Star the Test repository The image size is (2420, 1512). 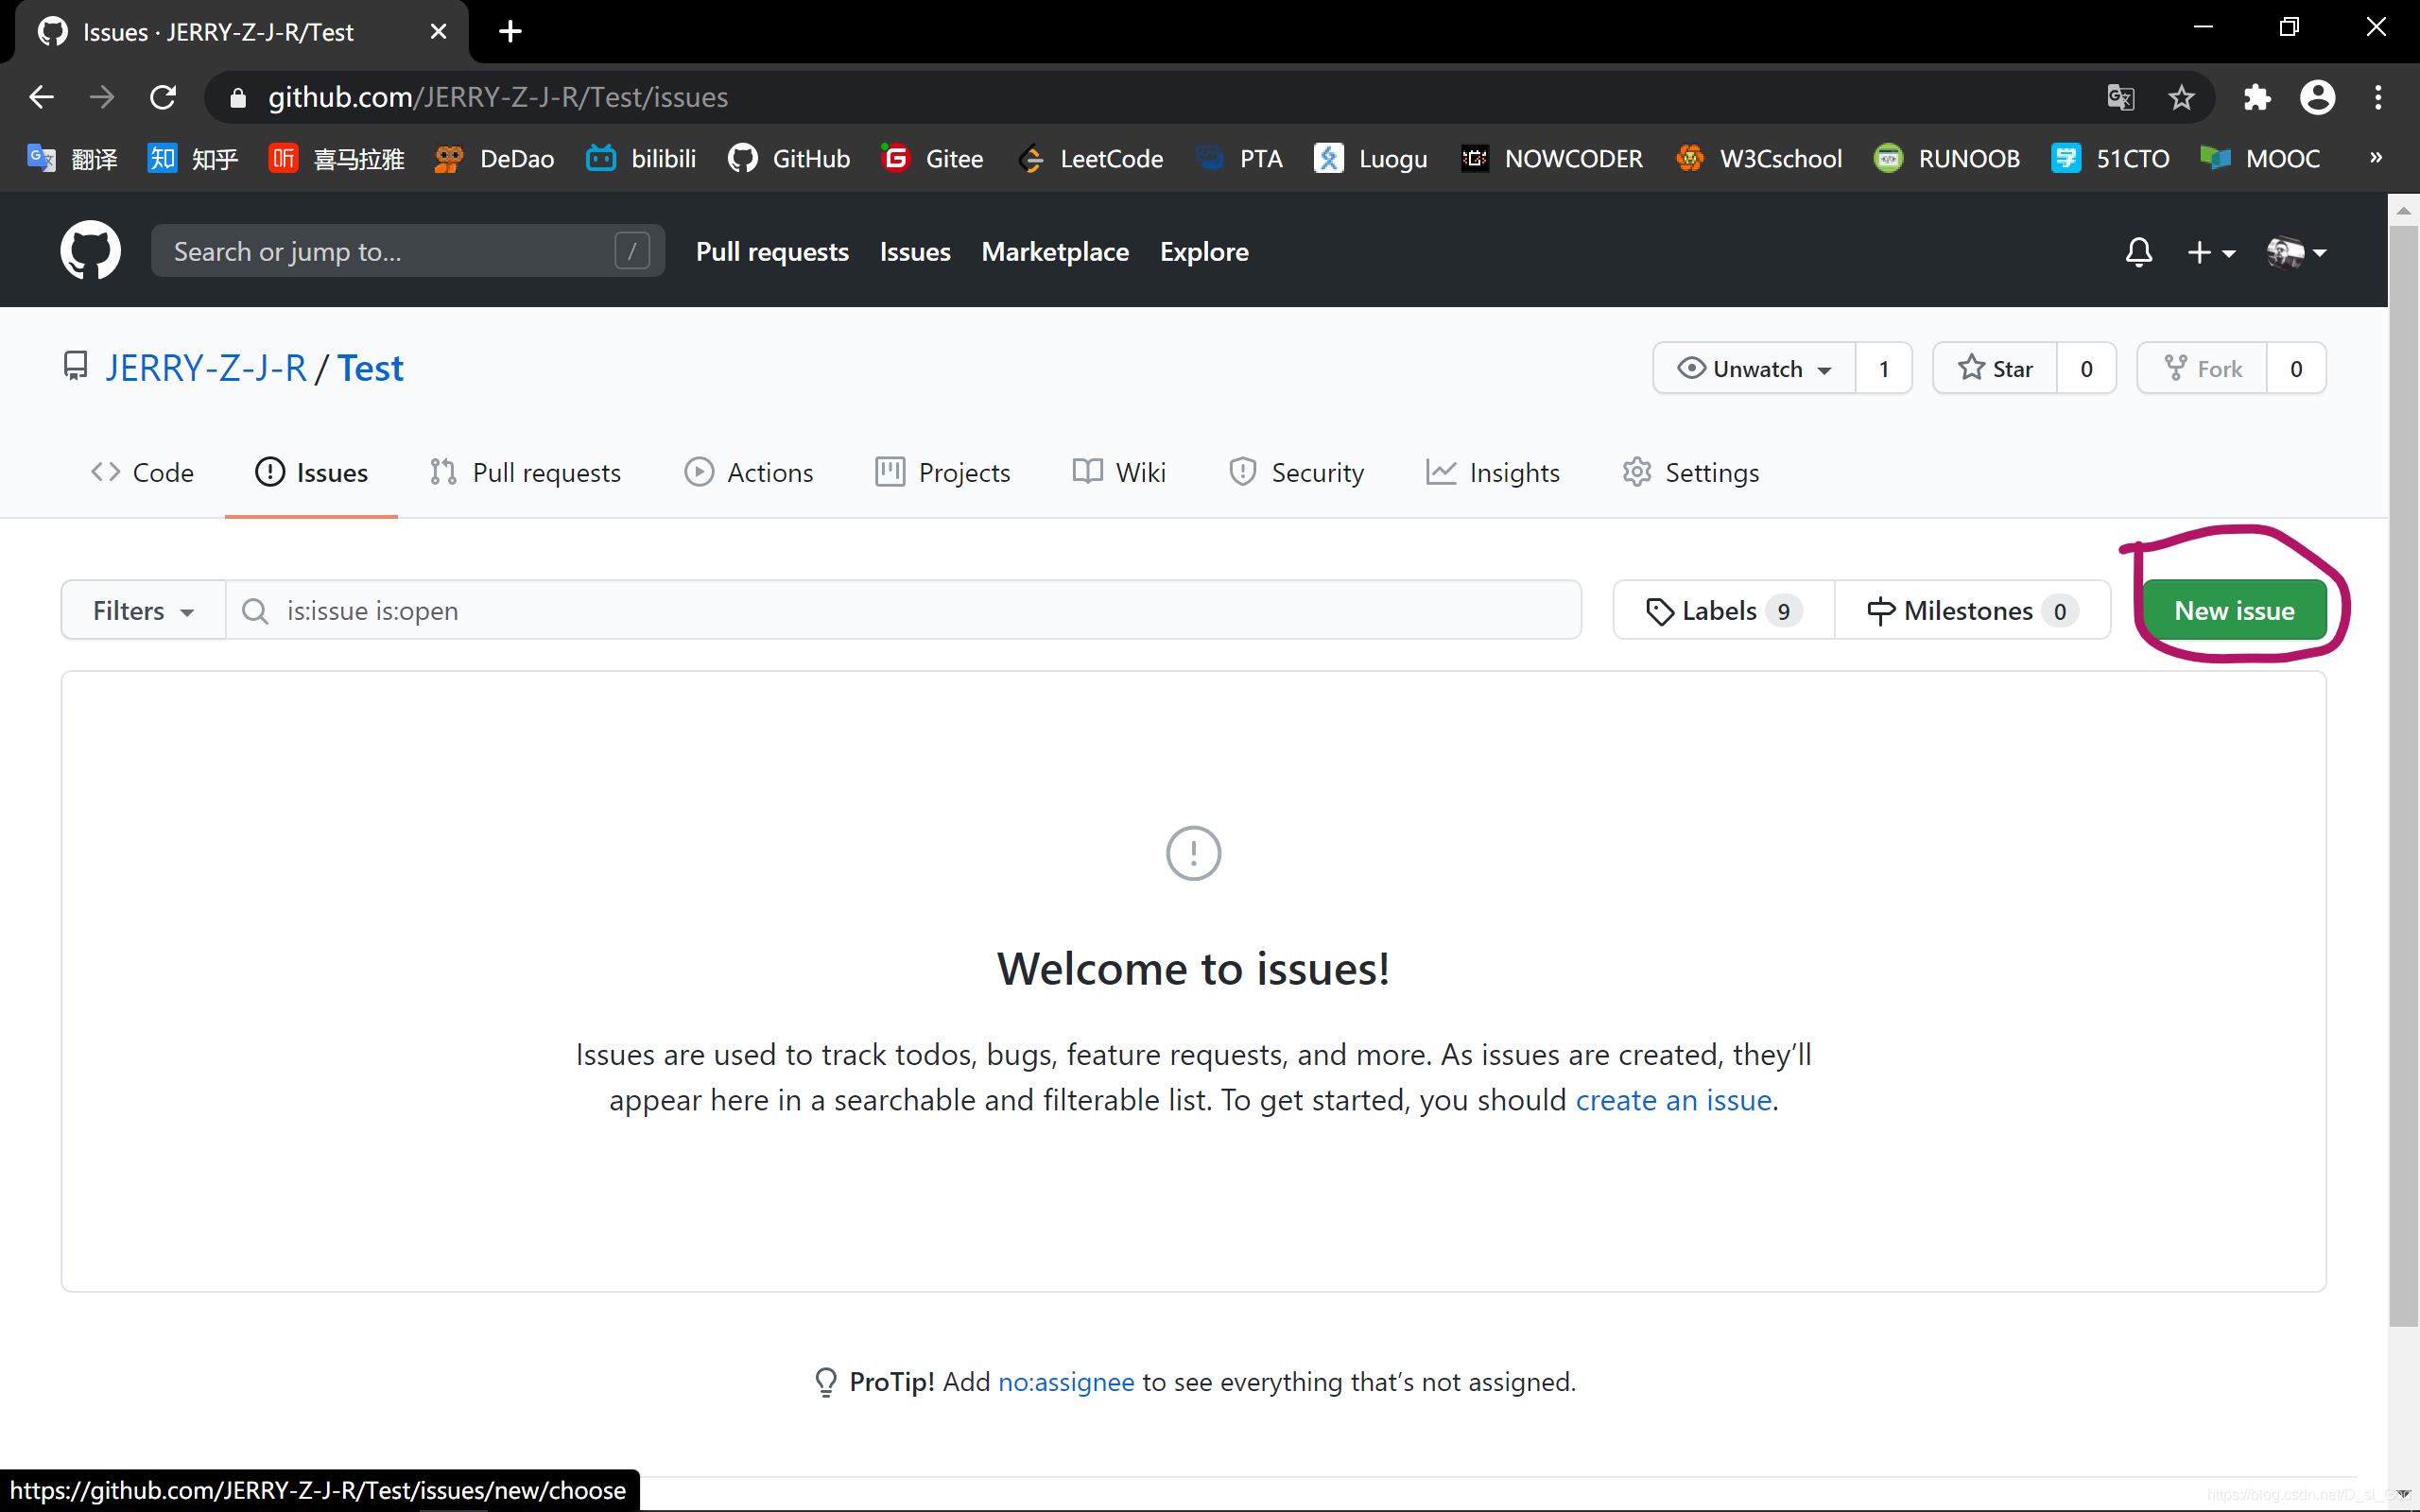pyautogui.click(x=1995, y=369)
